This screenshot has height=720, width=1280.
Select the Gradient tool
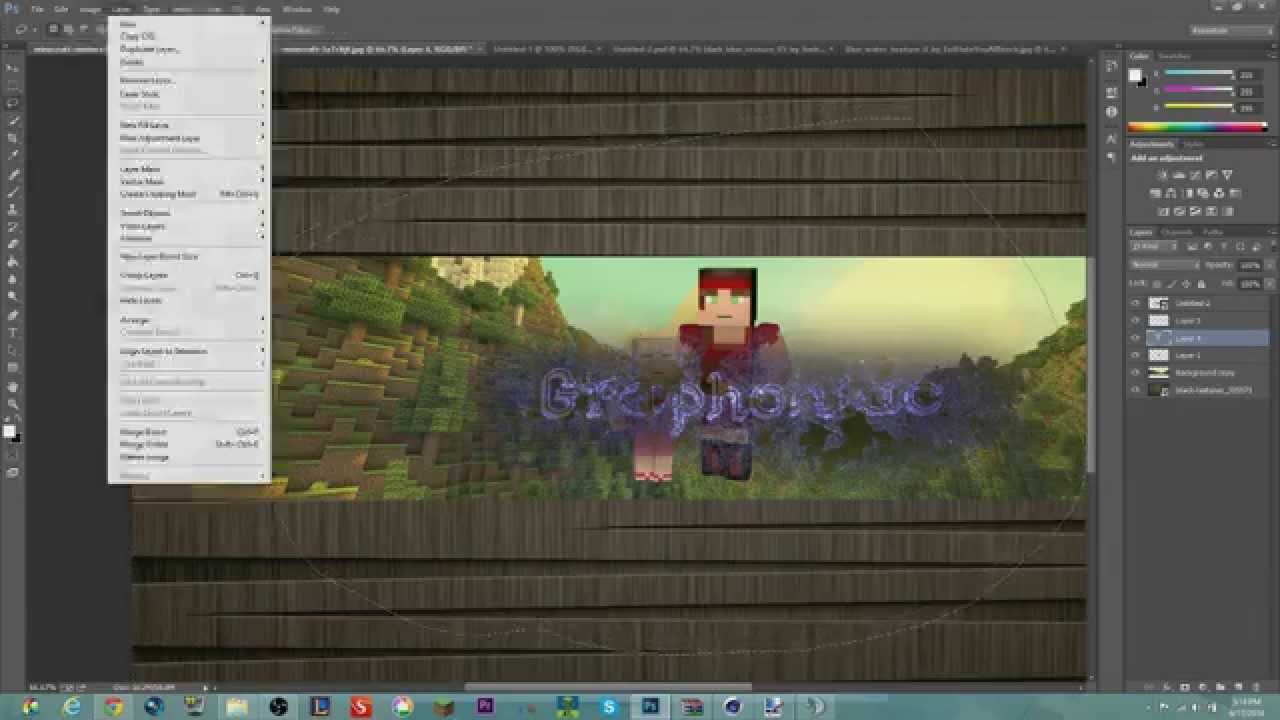(13, 261)
